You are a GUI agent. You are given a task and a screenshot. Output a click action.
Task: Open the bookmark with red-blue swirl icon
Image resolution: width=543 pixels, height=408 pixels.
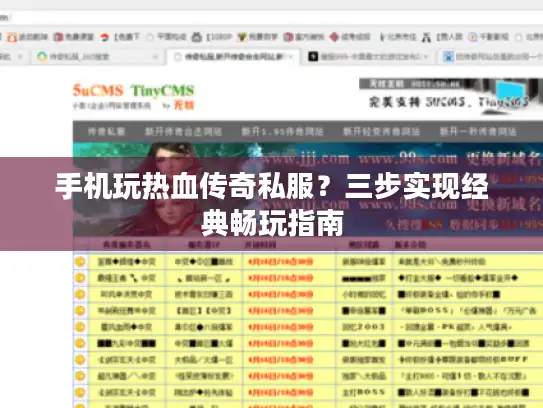[x=120, y=37]
